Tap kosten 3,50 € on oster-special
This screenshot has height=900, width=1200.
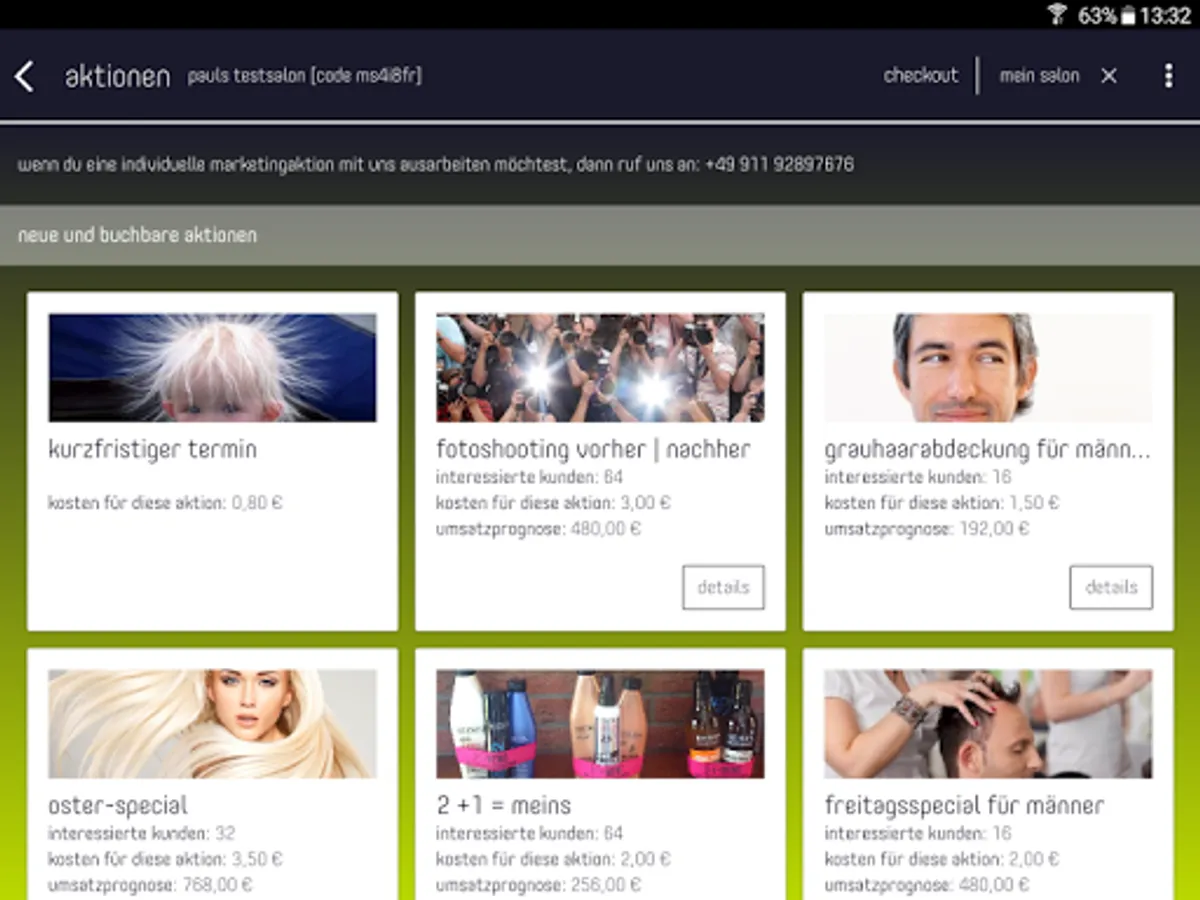coord(165,859)
